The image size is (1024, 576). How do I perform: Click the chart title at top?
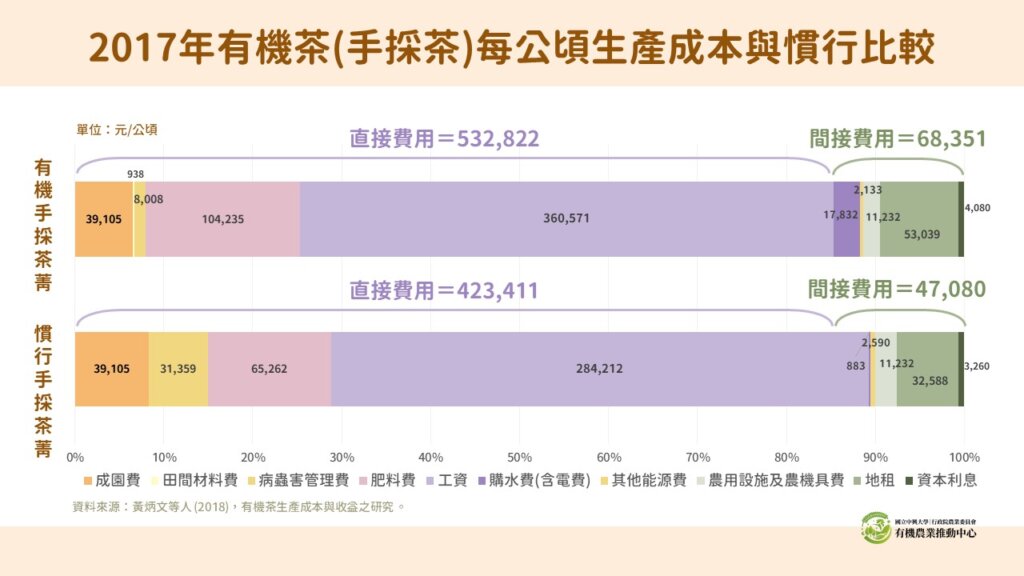click(512, 44)
